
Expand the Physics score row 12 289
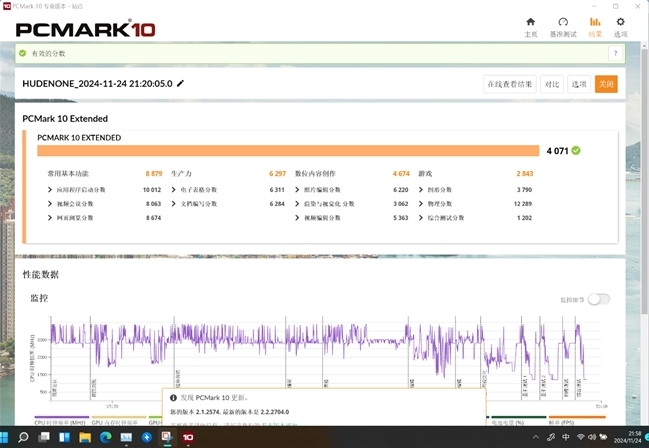coord(475,204)
